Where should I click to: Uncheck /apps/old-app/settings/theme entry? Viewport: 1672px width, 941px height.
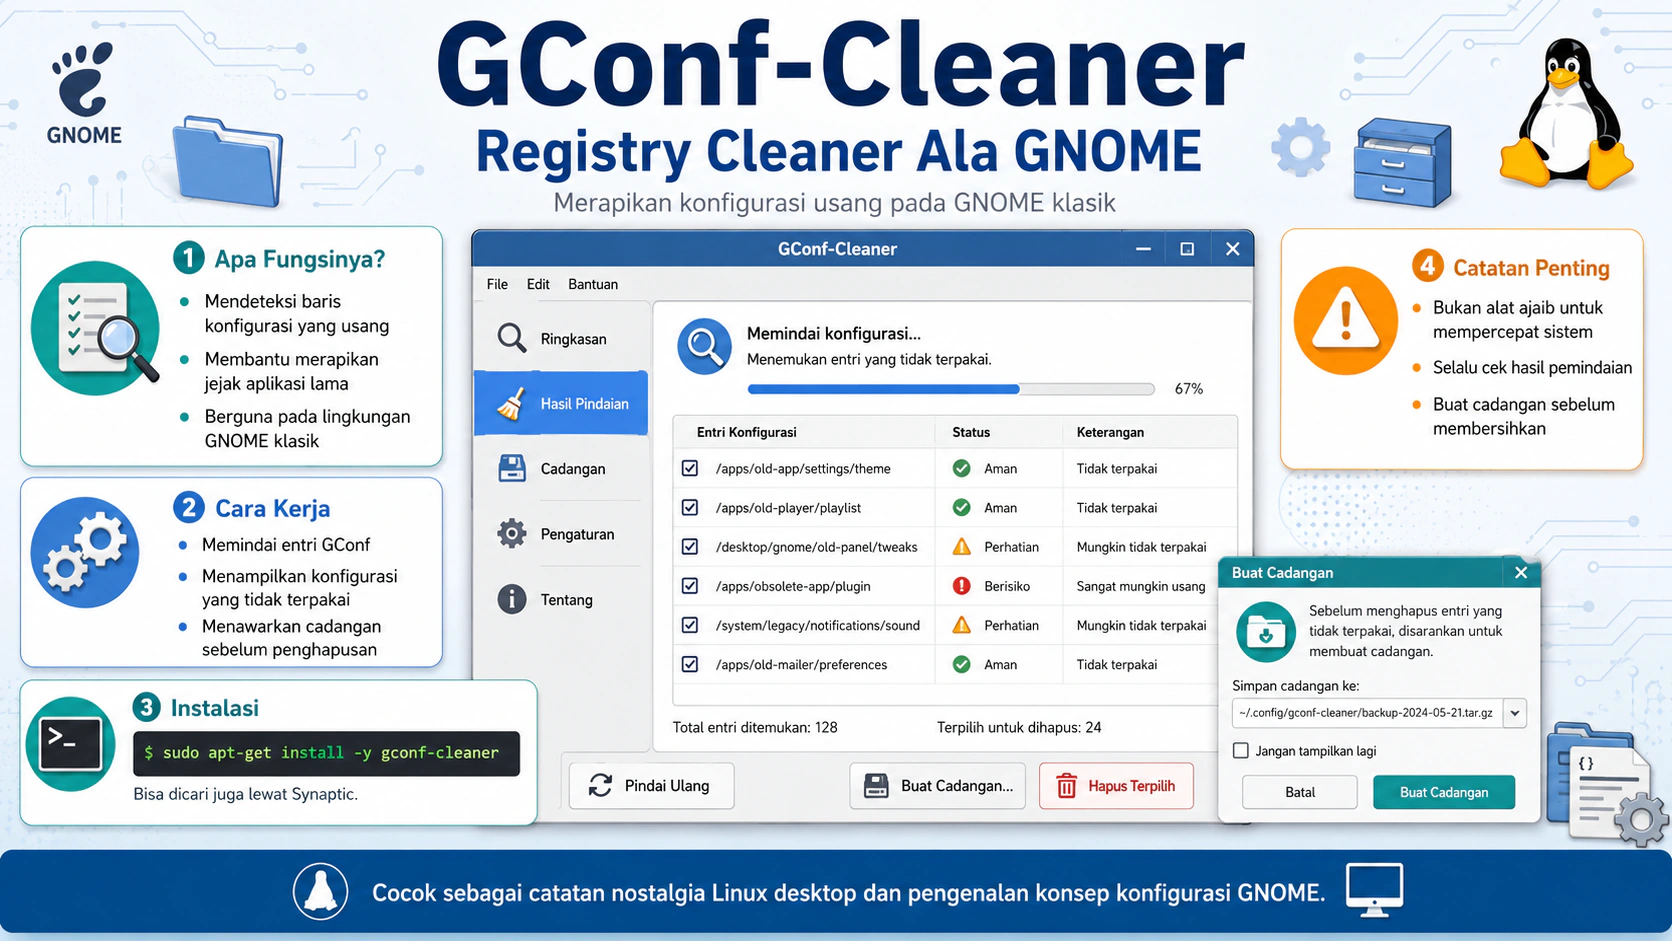click(x=690, y=468)
